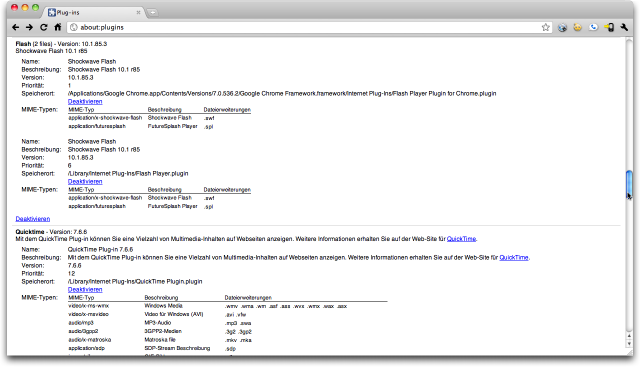Focus the about:plugins address bar

pos(308,27)
